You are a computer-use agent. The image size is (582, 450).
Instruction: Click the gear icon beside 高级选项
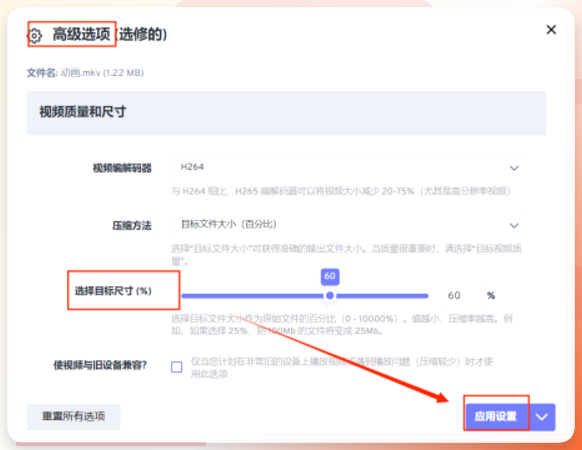pos(35,36)
